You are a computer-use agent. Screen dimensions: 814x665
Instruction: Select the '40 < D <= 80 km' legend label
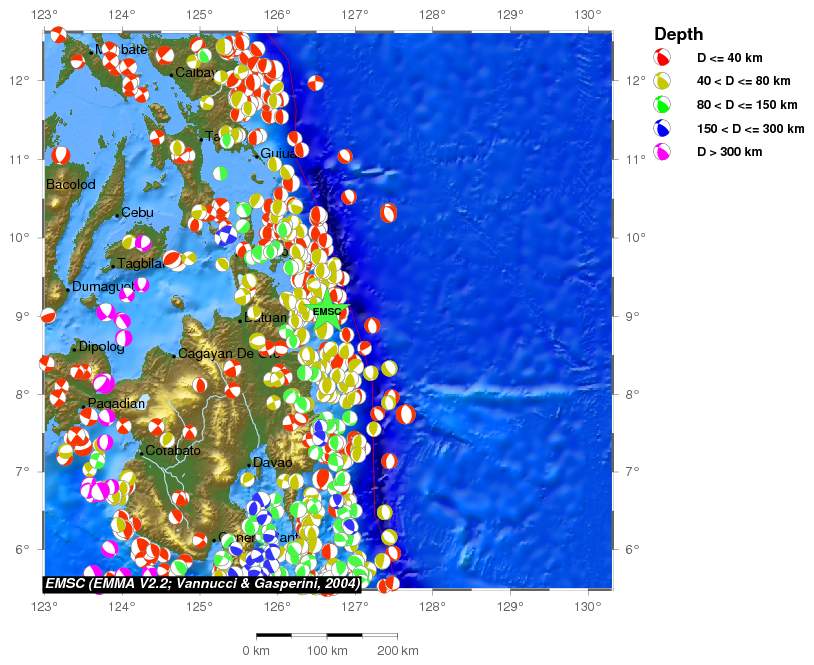(743, 81)
